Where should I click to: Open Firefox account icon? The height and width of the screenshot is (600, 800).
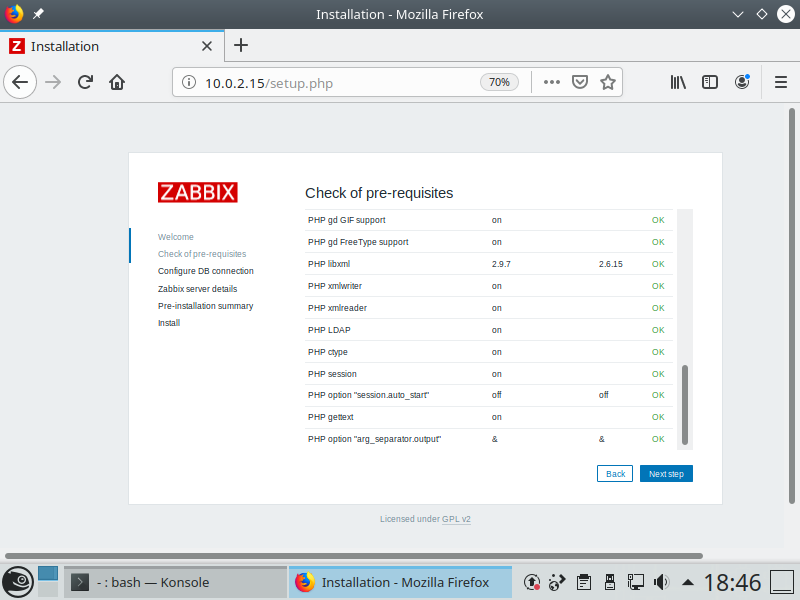click(742, 82)
